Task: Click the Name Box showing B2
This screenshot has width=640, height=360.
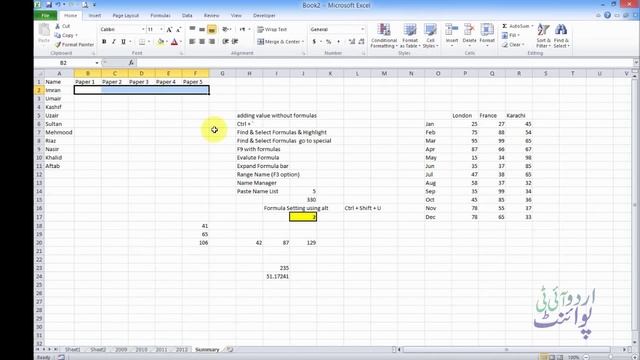Action: [63, 63]
